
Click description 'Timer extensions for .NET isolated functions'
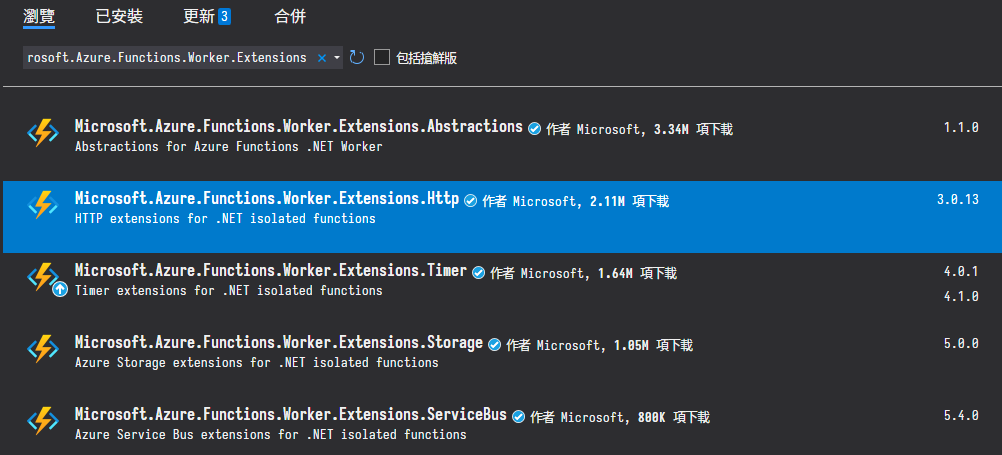pos(229,291)
